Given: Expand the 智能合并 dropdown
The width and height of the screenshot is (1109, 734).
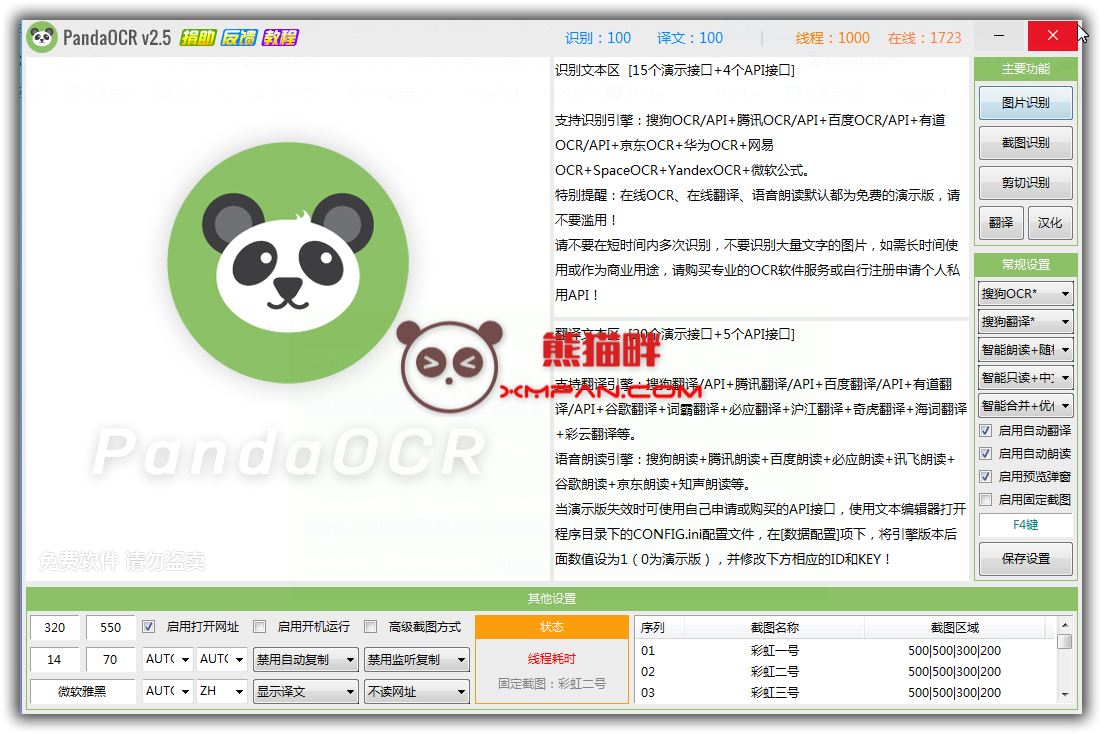Looking at the screenshot, I should [1026, 406].
